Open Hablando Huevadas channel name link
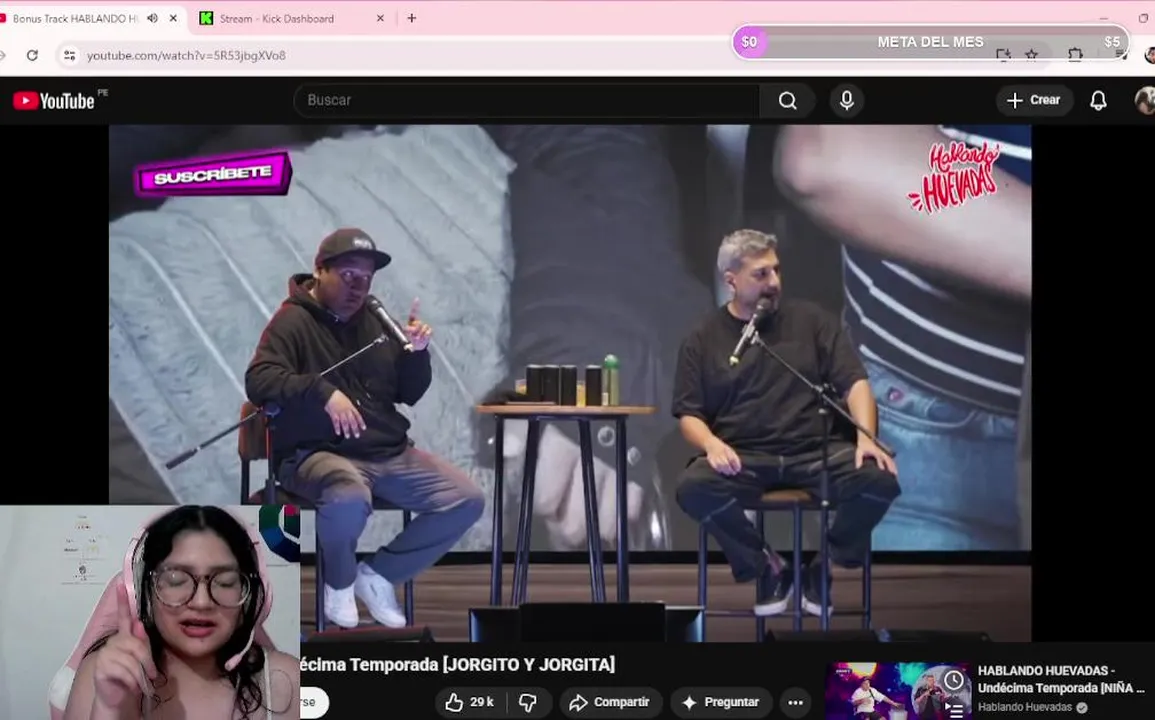The width and height of the screenshot is (1155, 720). click(1025, 707)
